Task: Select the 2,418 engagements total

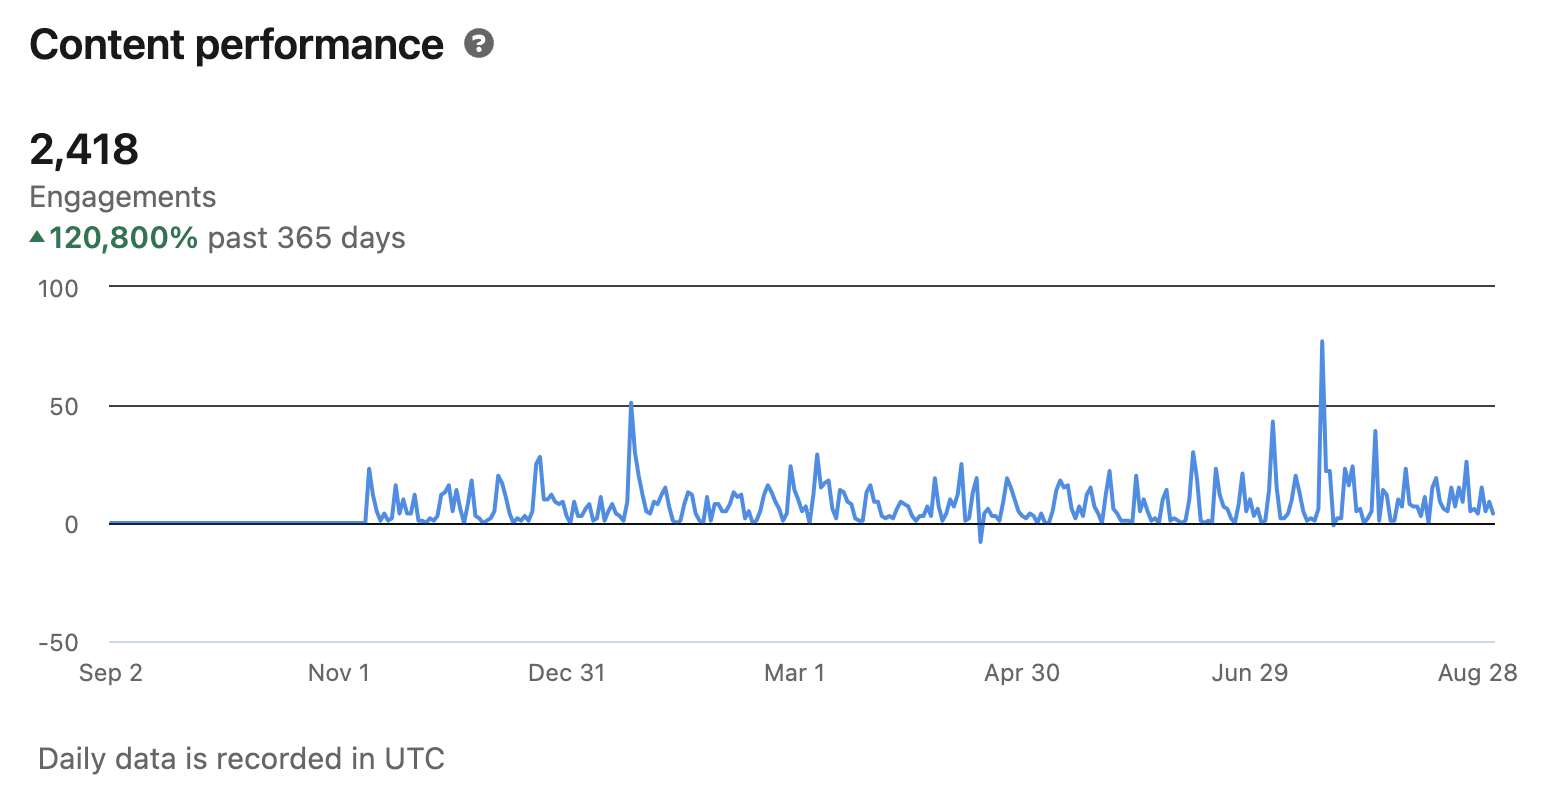Action: 84,150
